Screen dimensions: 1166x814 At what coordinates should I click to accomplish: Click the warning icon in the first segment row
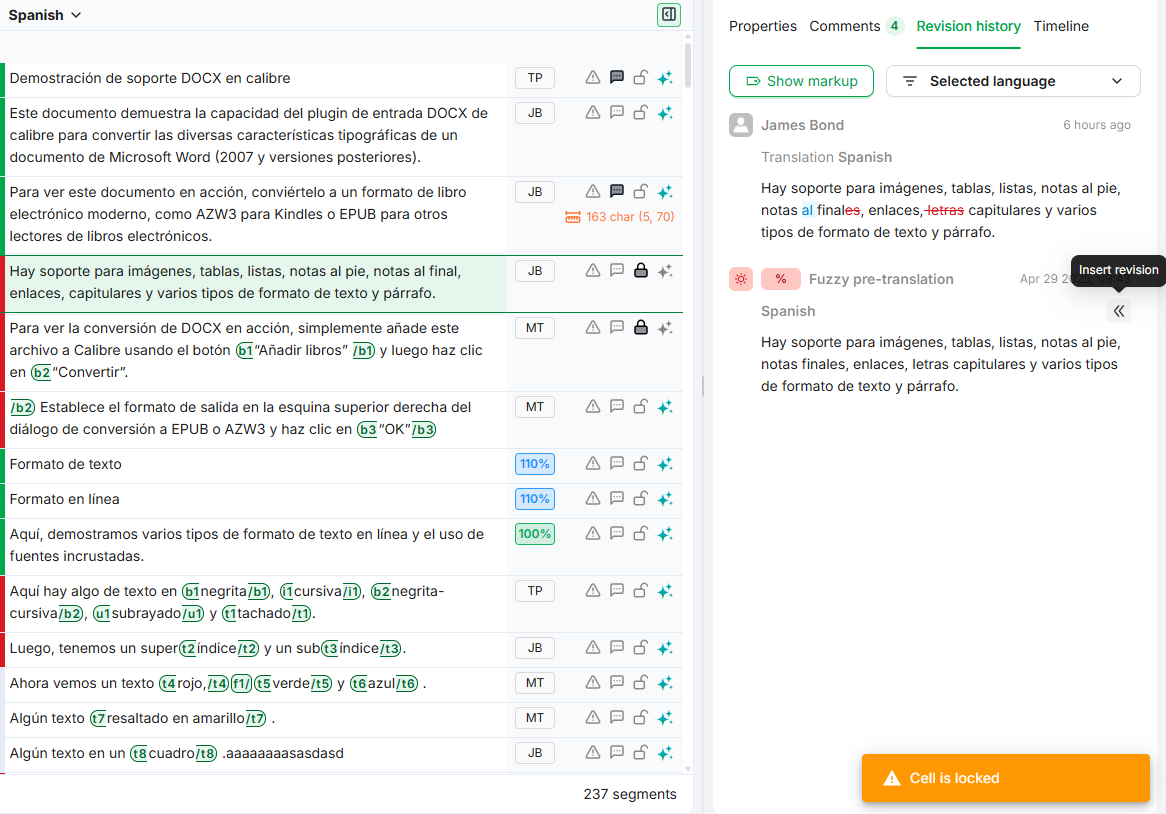pyautogui.click(x=593, y=78)
